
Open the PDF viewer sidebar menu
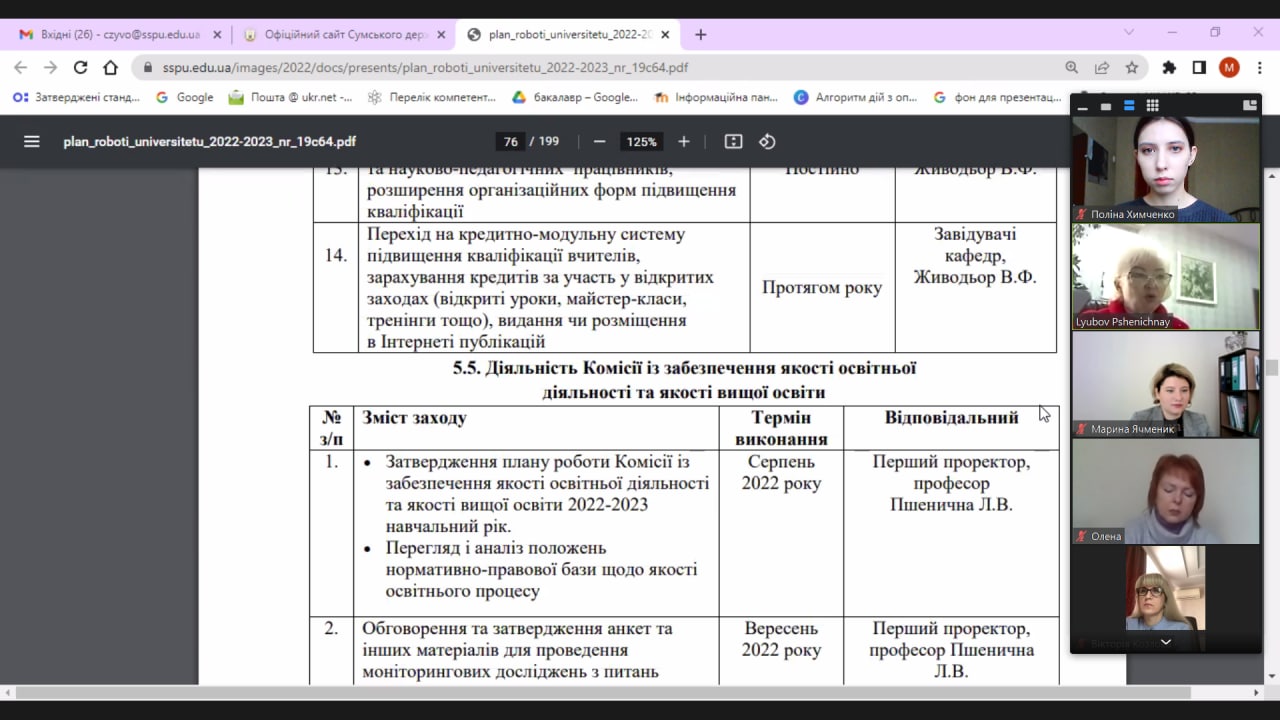point(32,142)
